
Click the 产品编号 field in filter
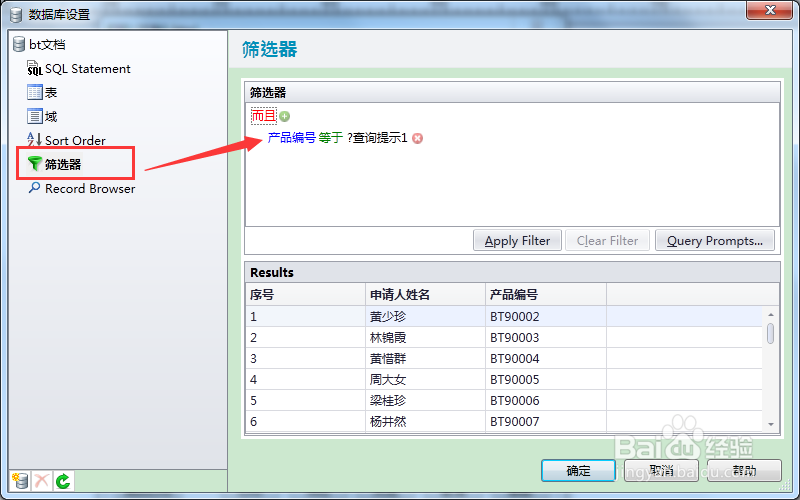pos(291,138)
